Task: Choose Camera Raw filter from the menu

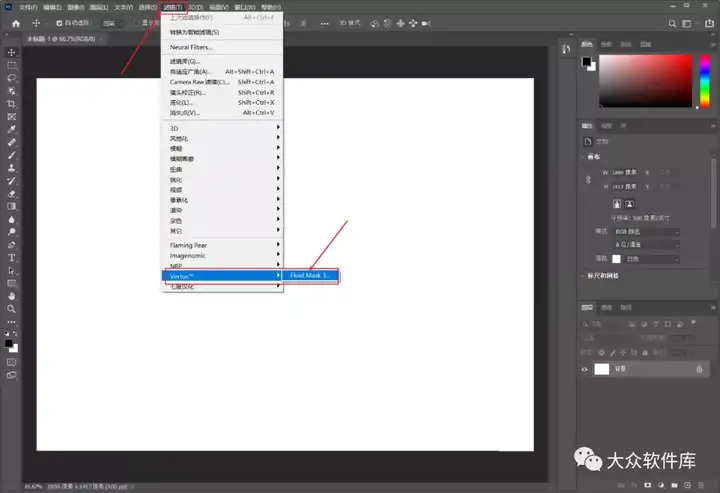Action: coord(222,82)
